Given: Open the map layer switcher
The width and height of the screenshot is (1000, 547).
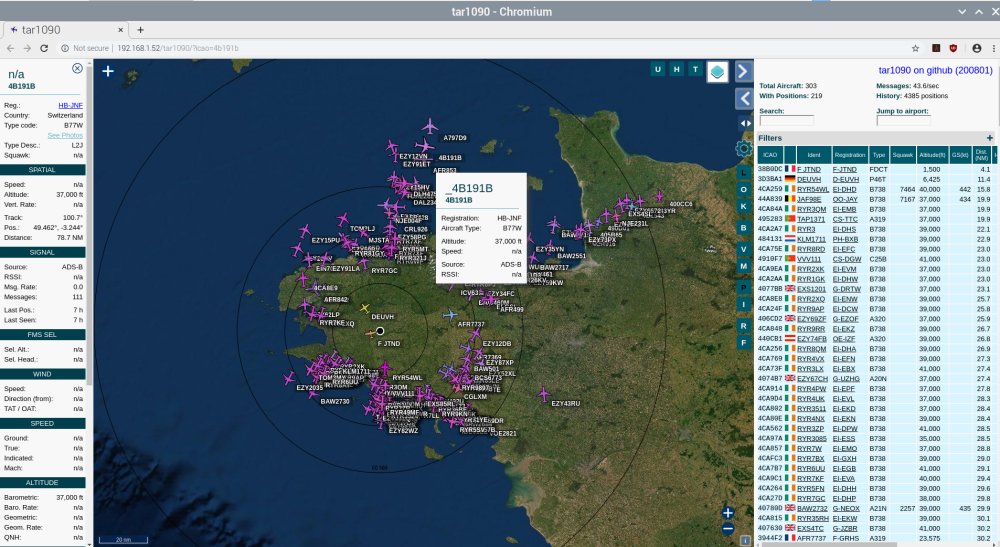Looking at the screenshot, I should point(717,72).
